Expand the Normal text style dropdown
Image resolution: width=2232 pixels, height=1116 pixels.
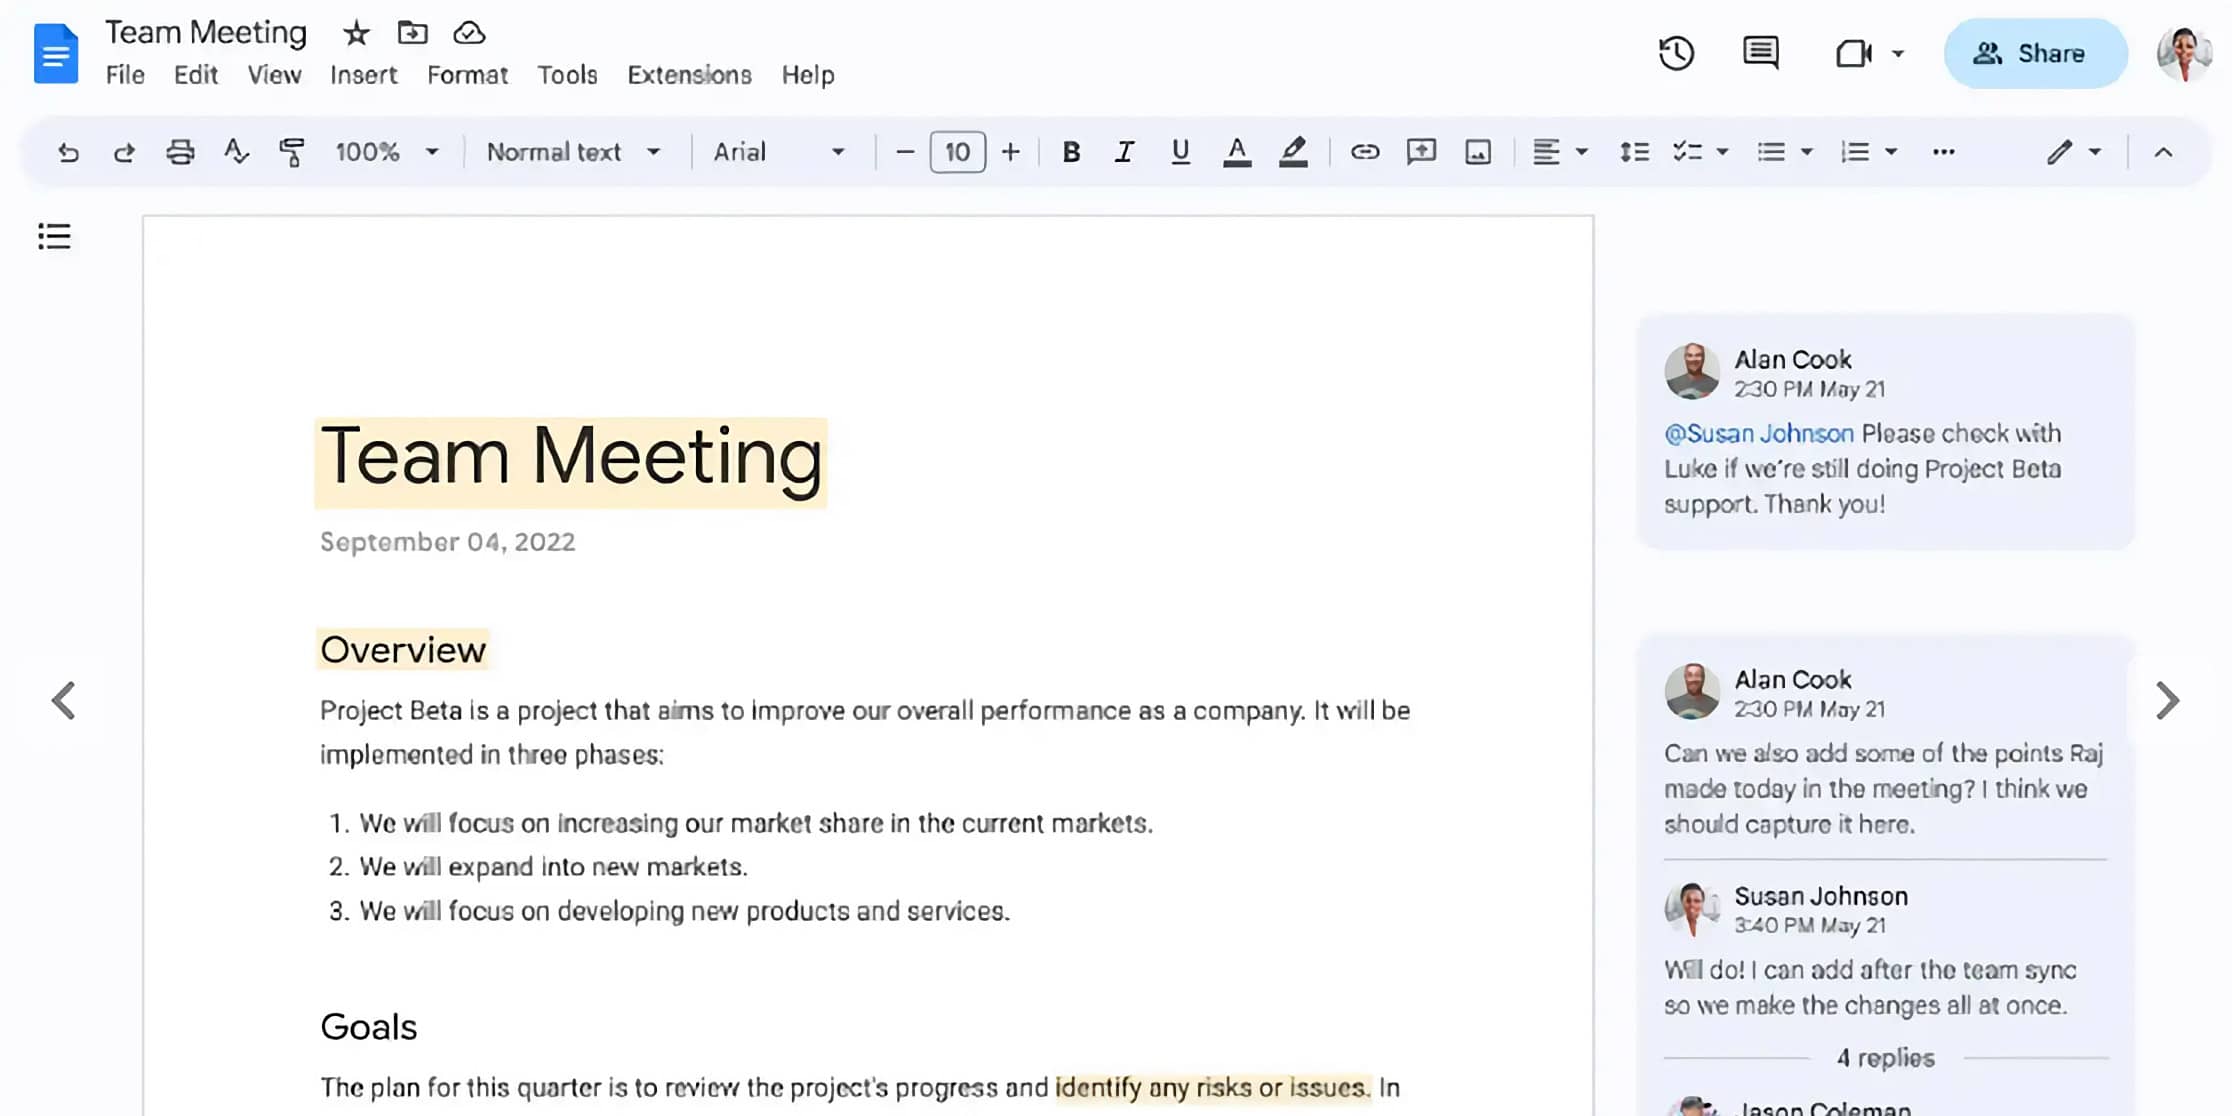click(x=573, y=152)
